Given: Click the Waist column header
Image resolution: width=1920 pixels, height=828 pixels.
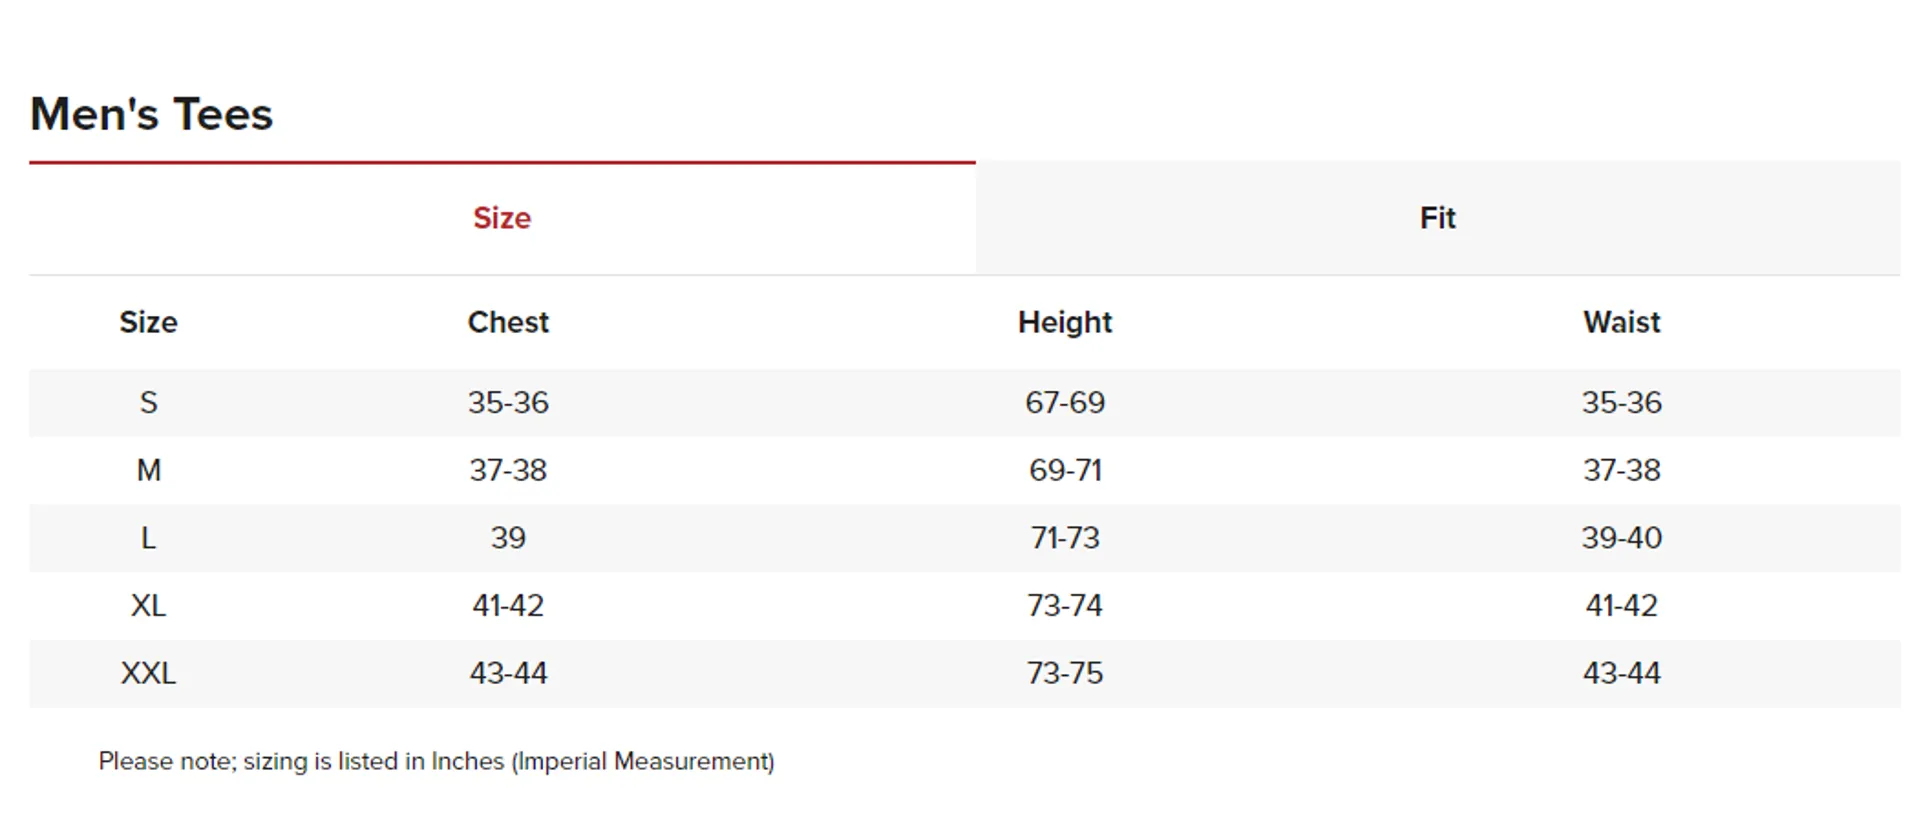Looking at the screenshot, I should (1621, 322).
